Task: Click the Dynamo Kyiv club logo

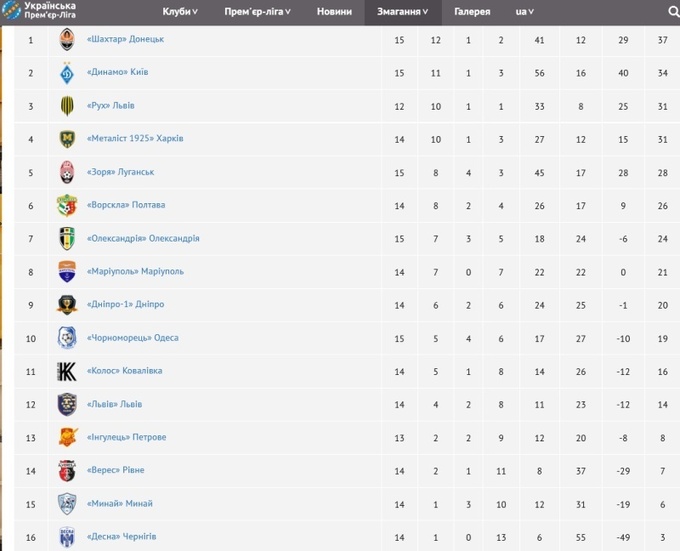Action: click(67, 73)
